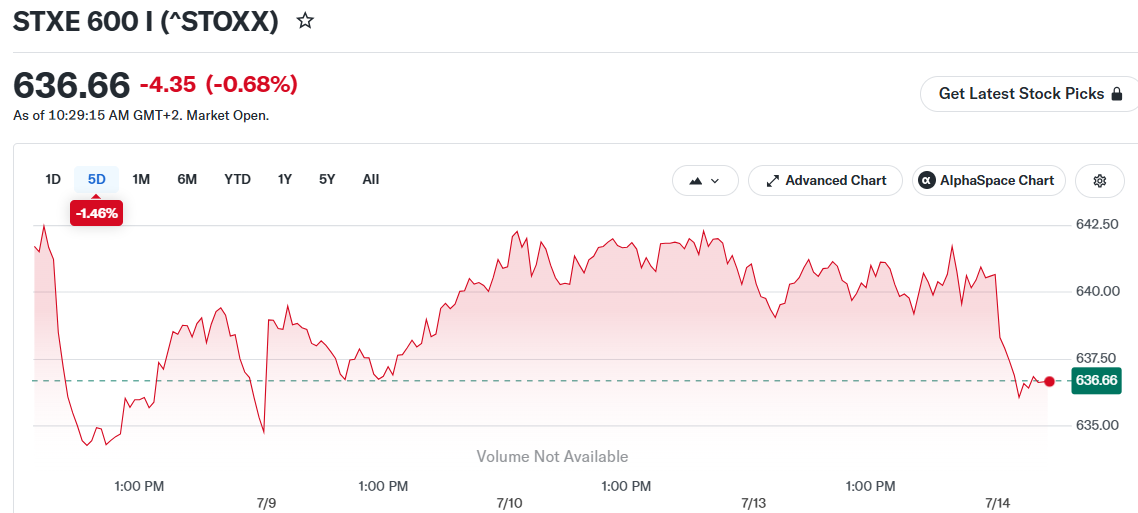Image resolution: width=1138 pixels, height=513 pixels.
Task: Select the 1D time range
Action: 53,179
